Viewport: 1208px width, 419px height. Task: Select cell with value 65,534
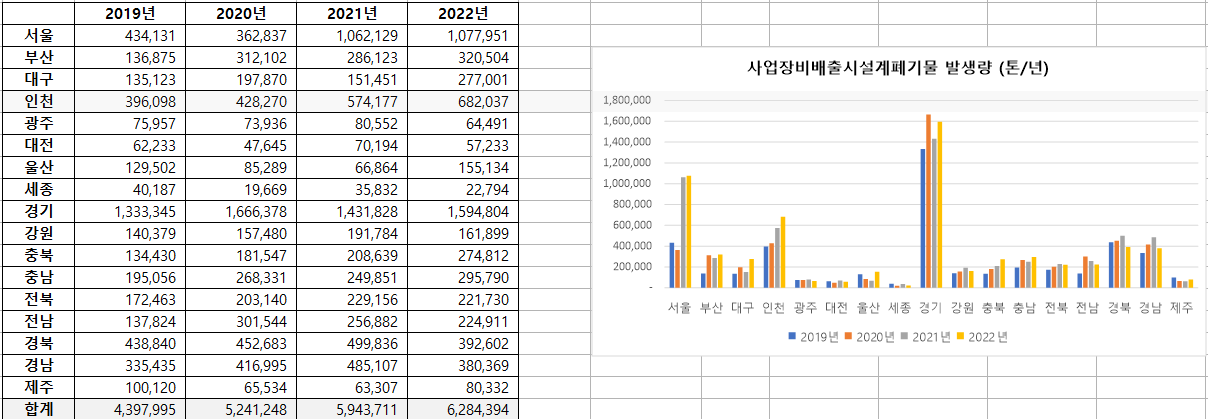[241, 386]
